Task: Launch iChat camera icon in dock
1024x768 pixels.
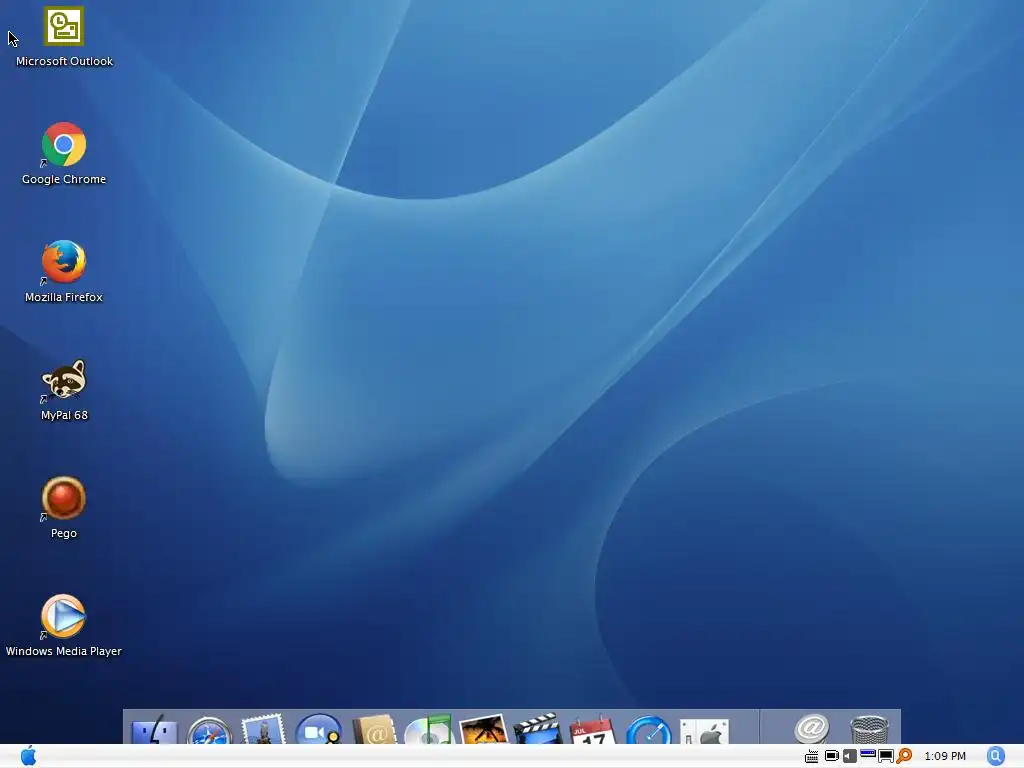Action: [x=319, y=729]
